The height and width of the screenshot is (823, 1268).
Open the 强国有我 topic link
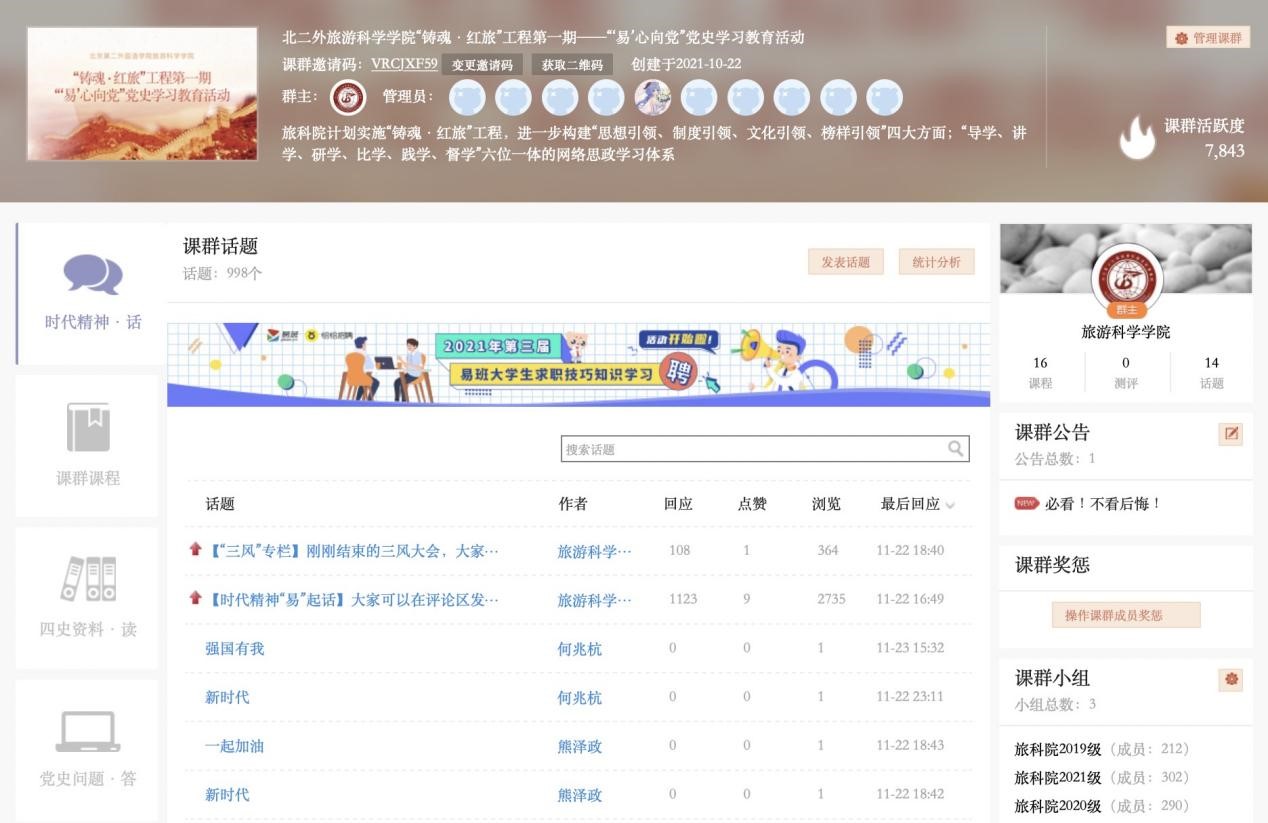[235, 648]
